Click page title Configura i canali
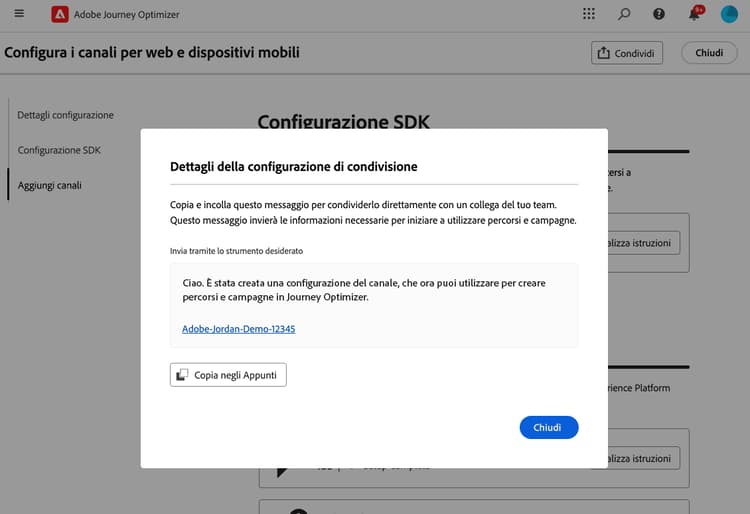Screen dimensions: 750x514 pyautogui.click(x=152, y=52)
